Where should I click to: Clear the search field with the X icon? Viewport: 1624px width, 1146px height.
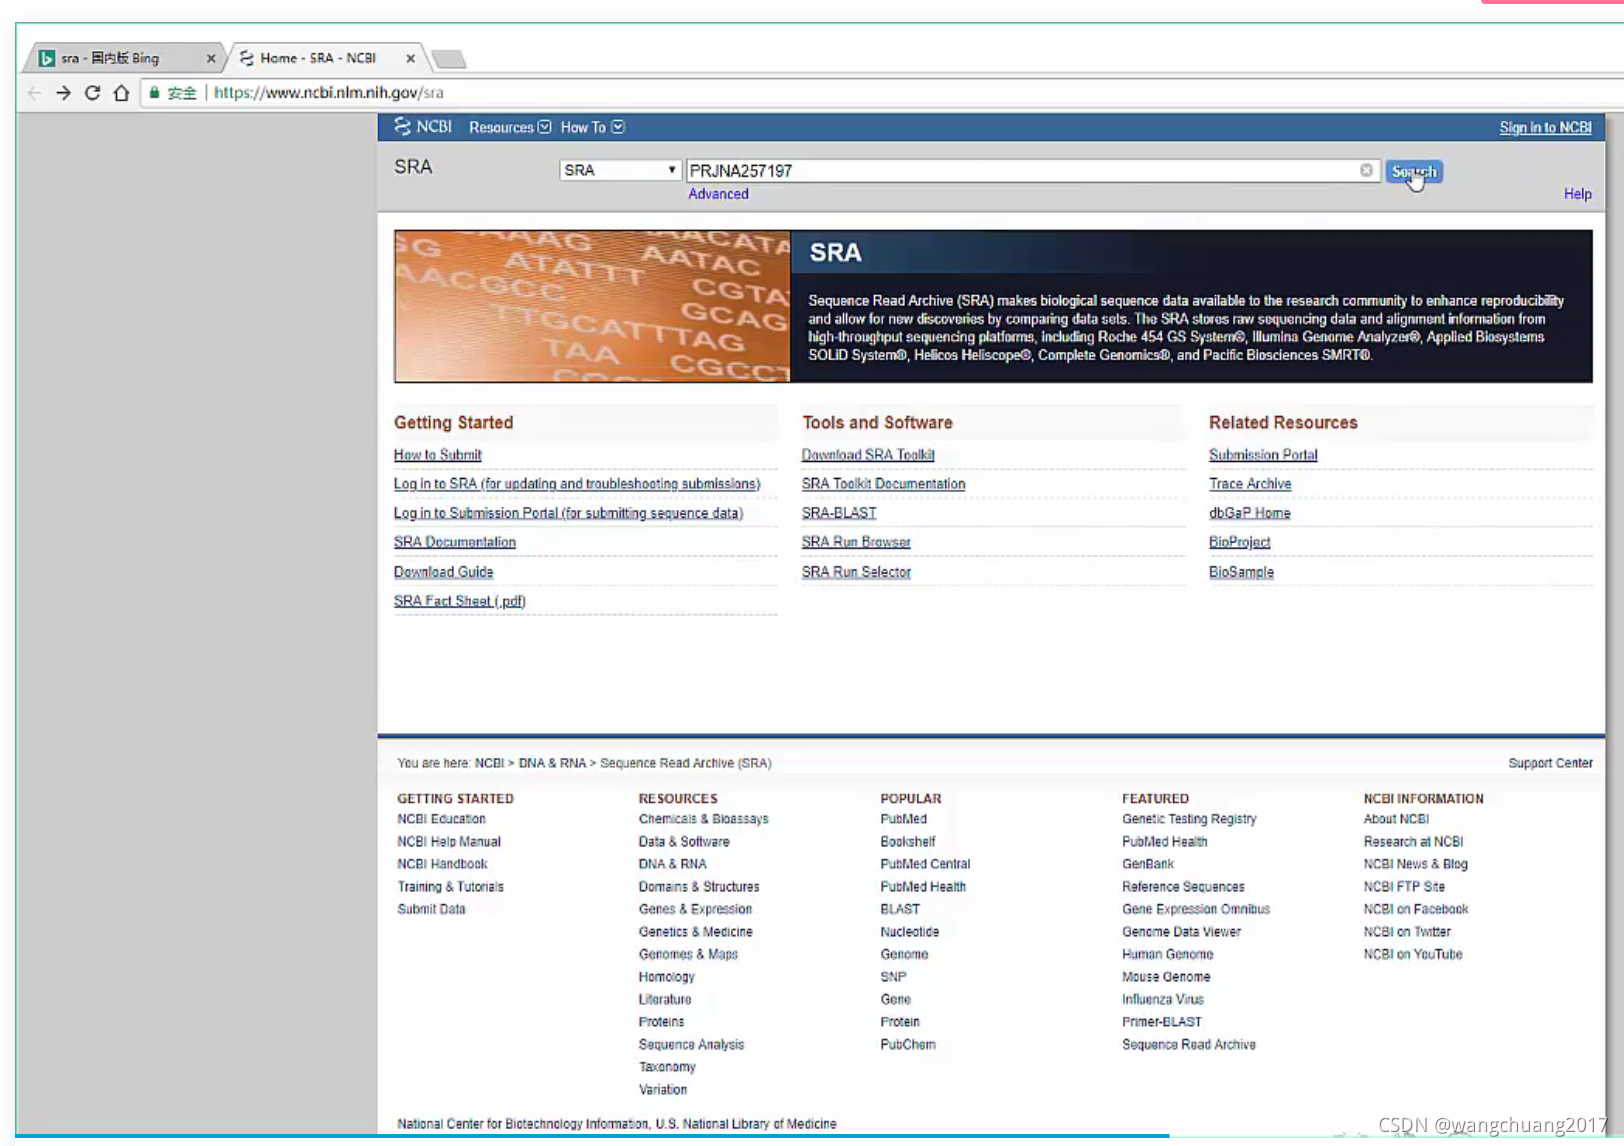[1366, 170]
